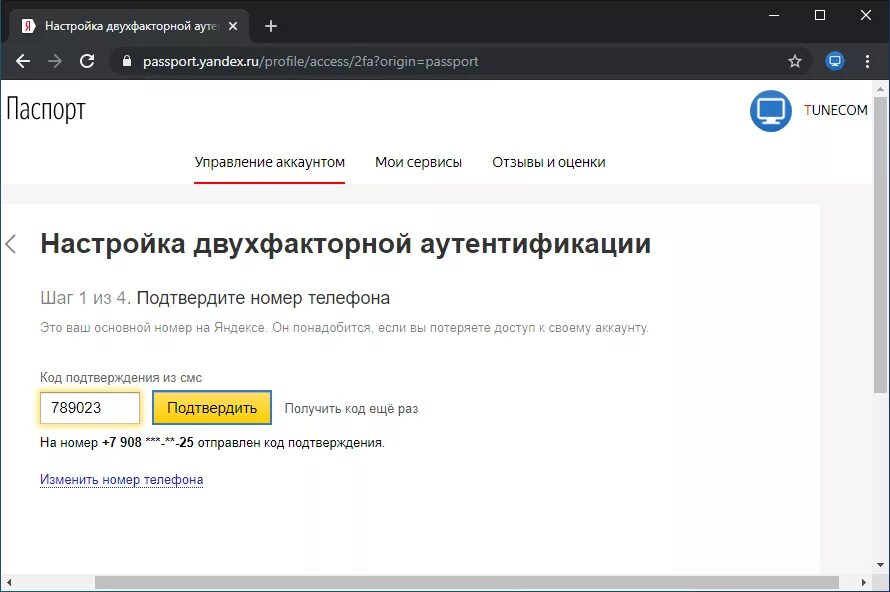890x592 pixels.
Task: Click the phone number +7 908 ***-**-25
Action: (148, 443)
